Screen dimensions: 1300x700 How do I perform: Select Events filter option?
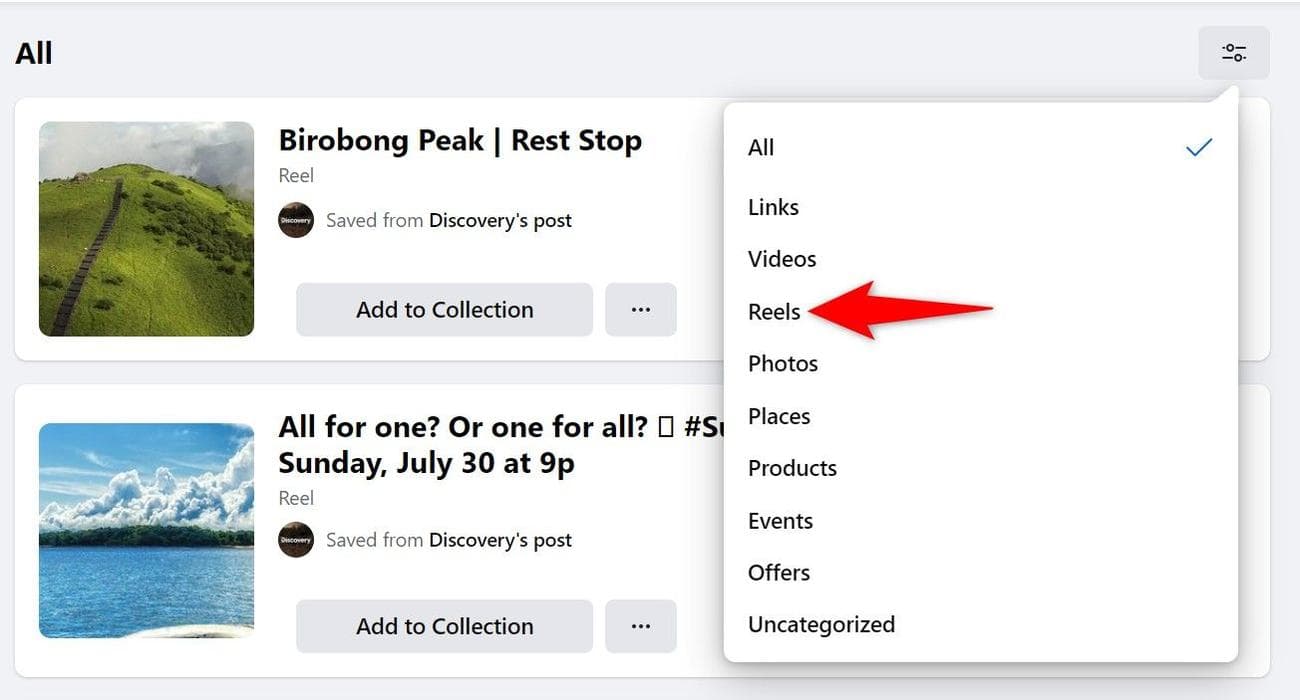point(780,521)
